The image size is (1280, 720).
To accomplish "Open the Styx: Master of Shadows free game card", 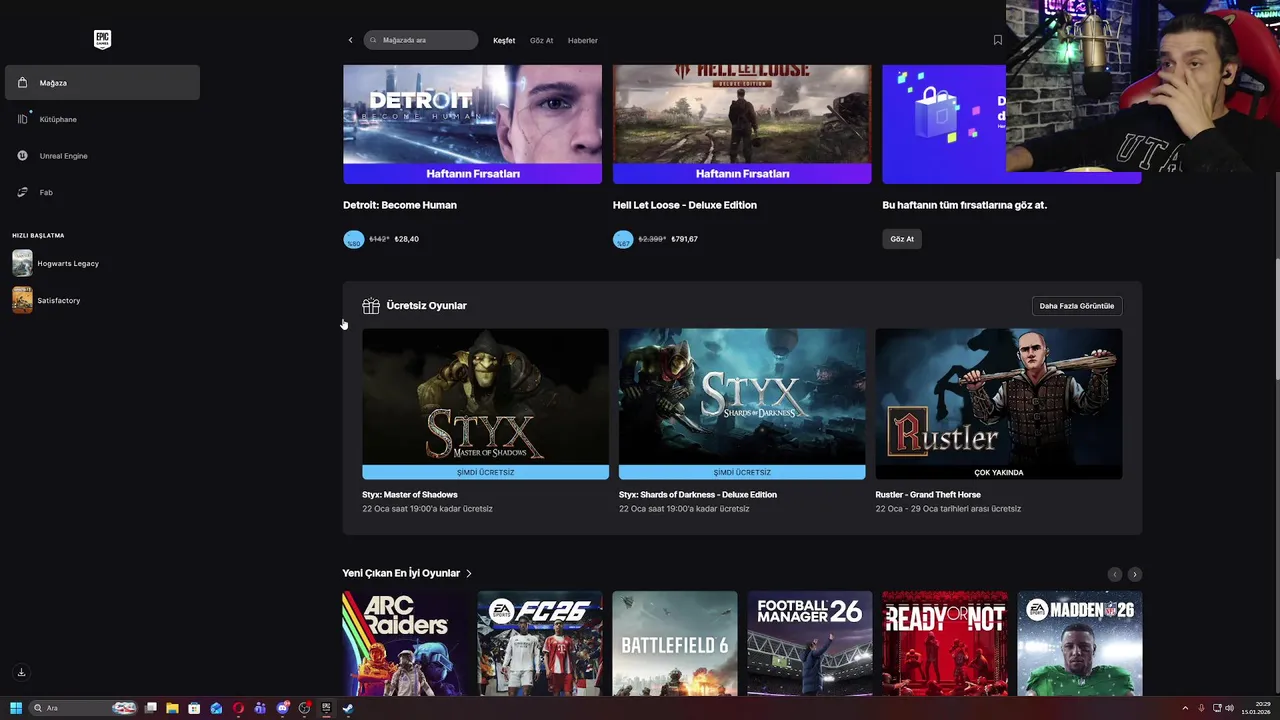I will pyautogui.click(x=485, y=404).
